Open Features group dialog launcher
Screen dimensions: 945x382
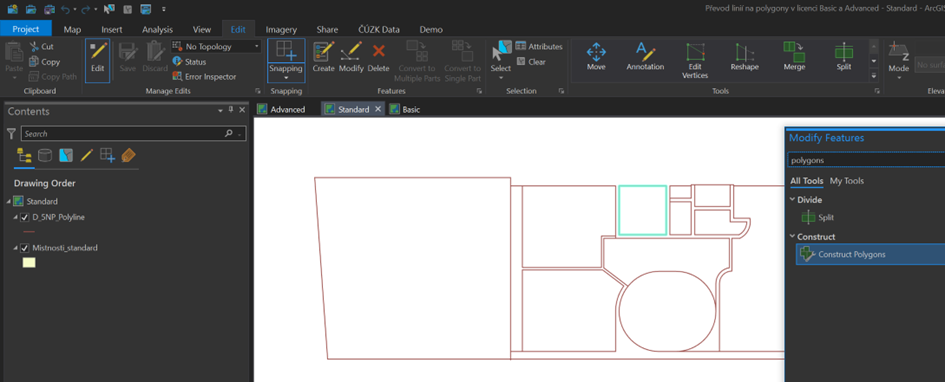click(480, 92)
